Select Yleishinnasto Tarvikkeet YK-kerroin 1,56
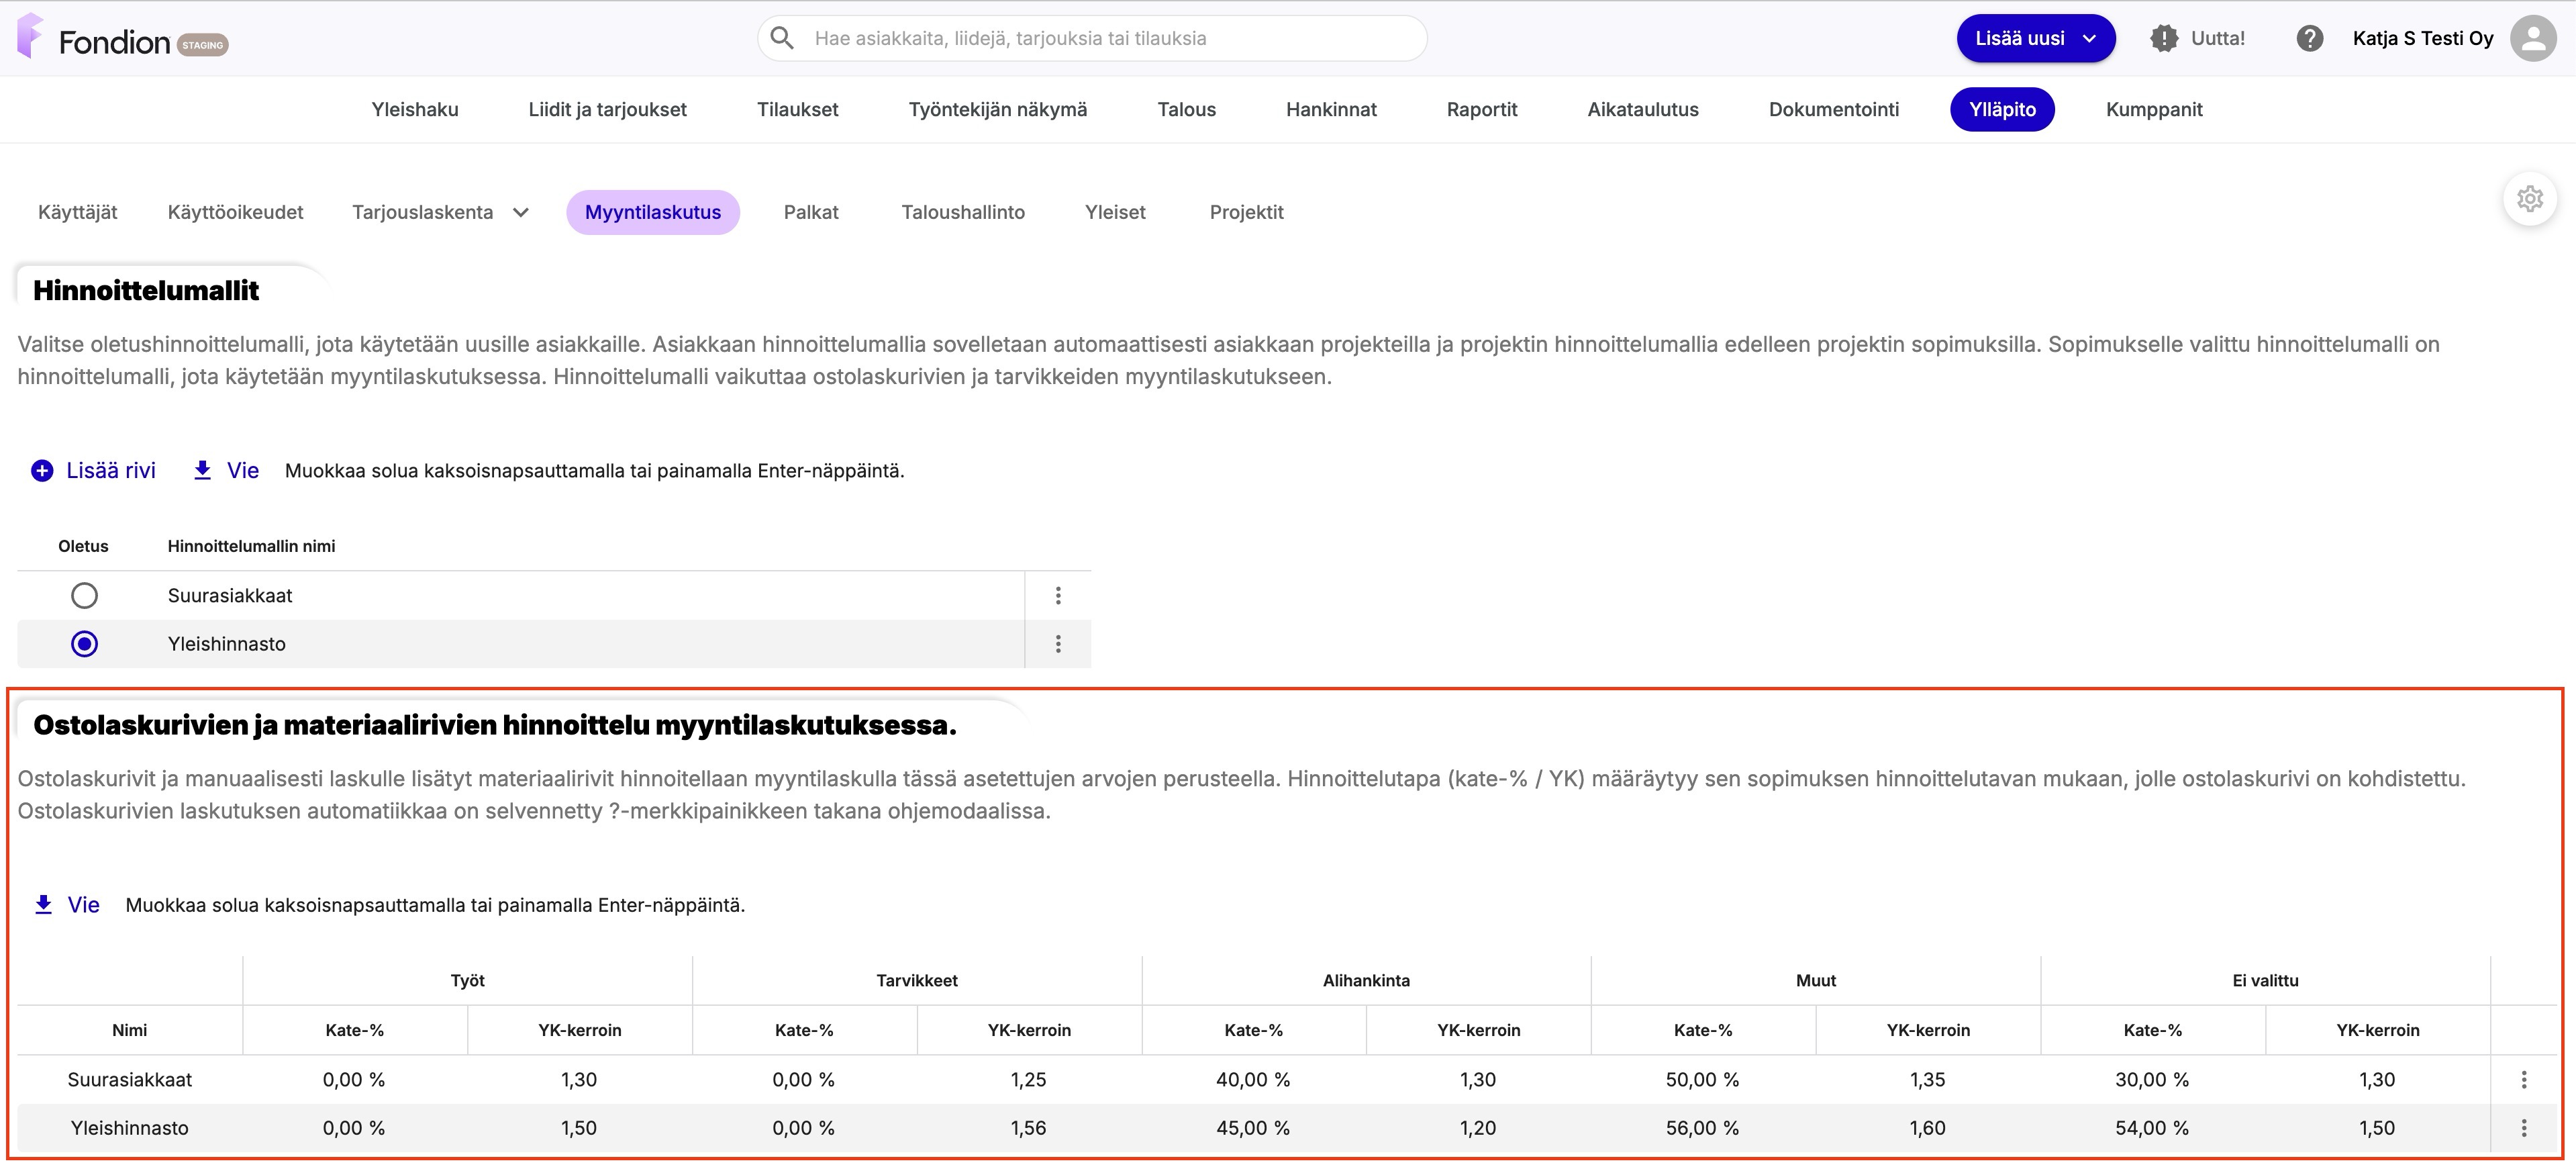 1029,1127
